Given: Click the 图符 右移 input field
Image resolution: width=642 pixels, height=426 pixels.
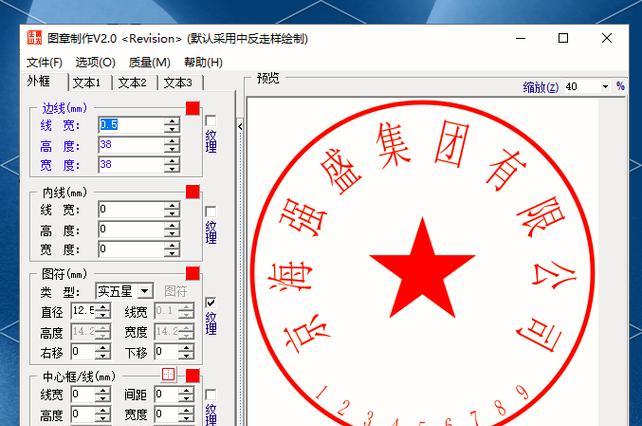Looking at the screenshot, I should click(83, 351).
